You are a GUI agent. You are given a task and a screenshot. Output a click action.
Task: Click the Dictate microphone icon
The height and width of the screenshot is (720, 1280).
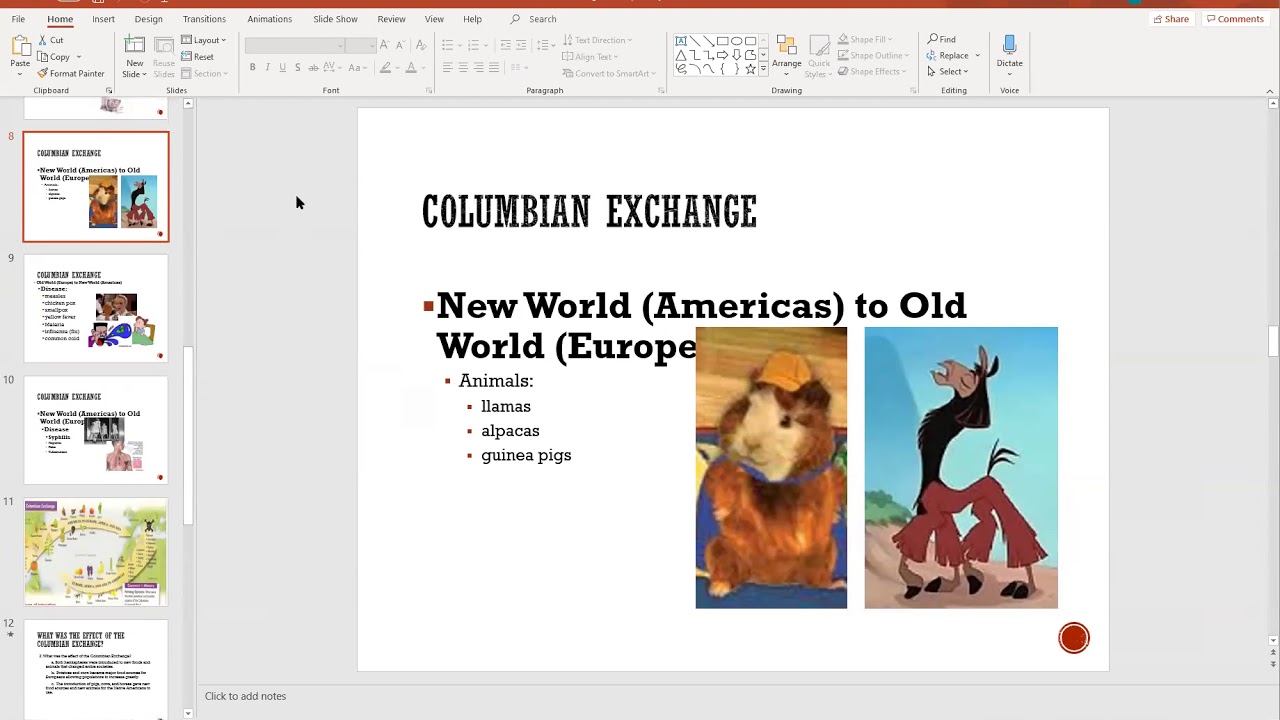point(1009,46)
